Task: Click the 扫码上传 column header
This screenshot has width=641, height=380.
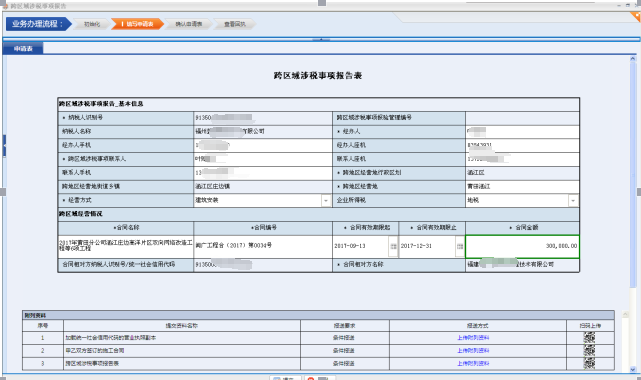Action: pos(590,326)
